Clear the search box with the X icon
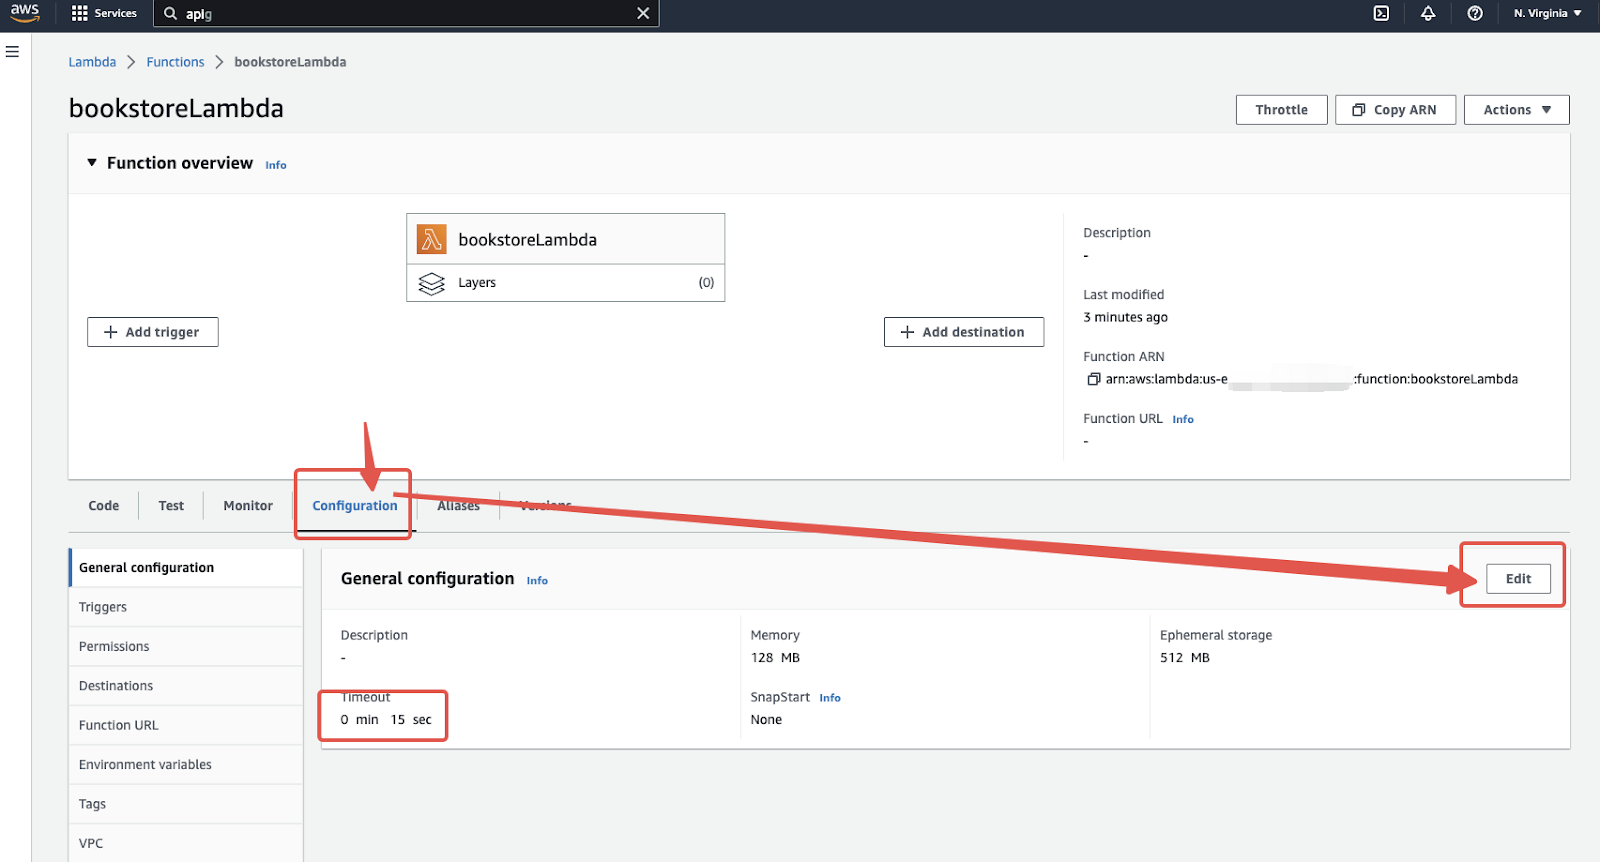Image resolution: width=1600 pixels, height=862 pixels. pos(643,13)
